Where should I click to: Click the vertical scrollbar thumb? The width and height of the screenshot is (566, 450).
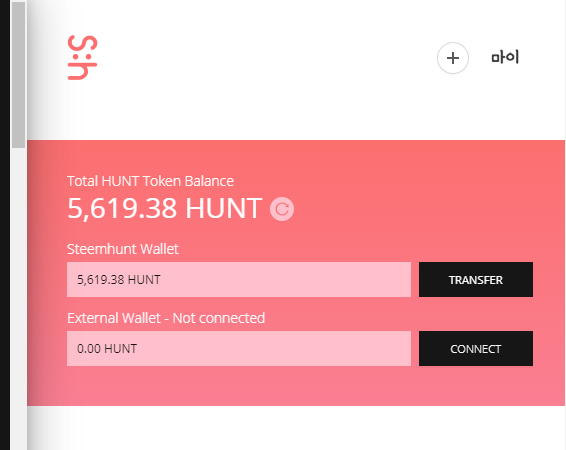click(18, 75)
